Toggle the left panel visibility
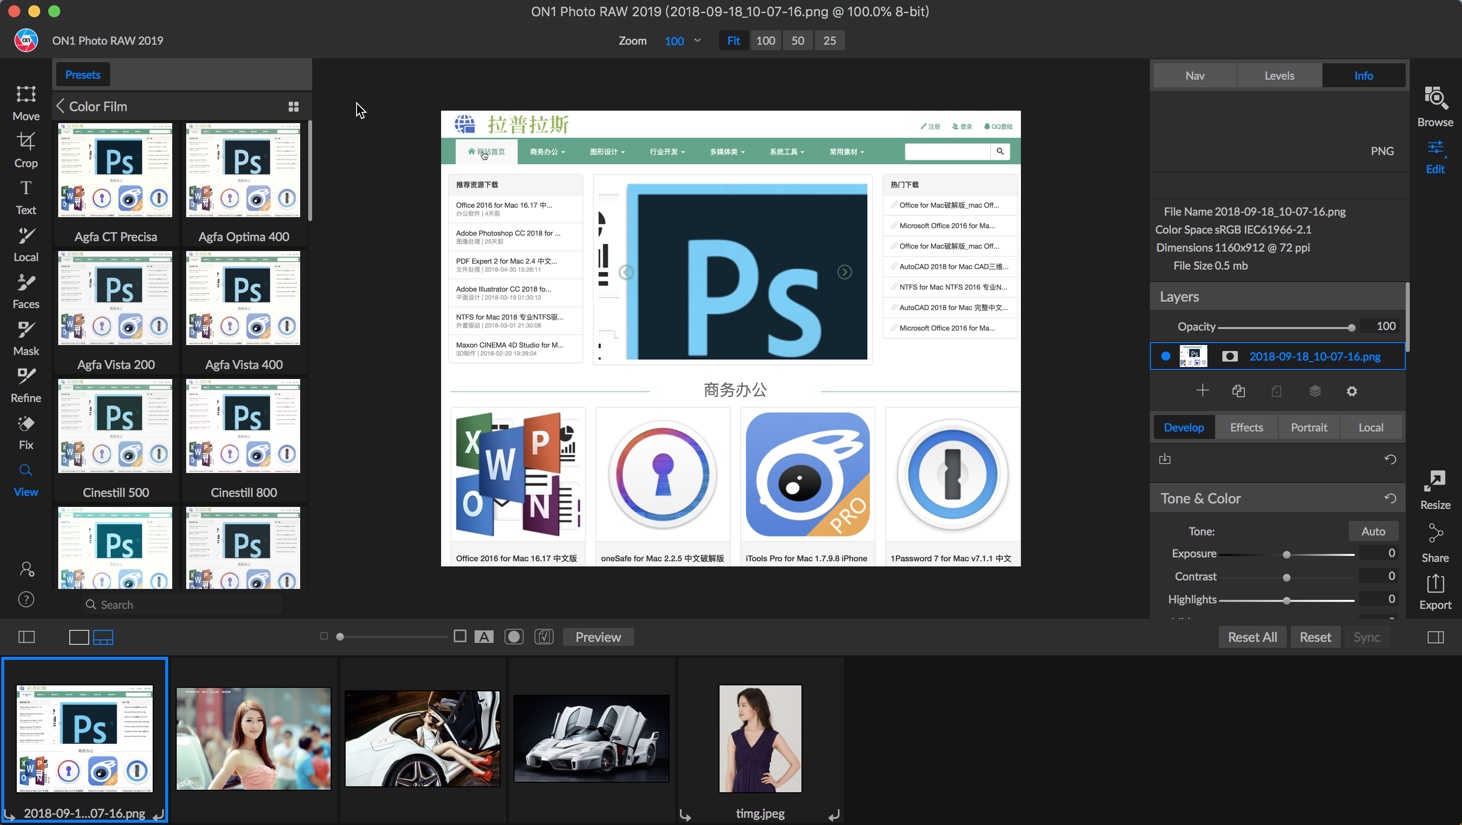Image resolution: width=1462 pixels, height=825 pixels. (x=27, y=637)
